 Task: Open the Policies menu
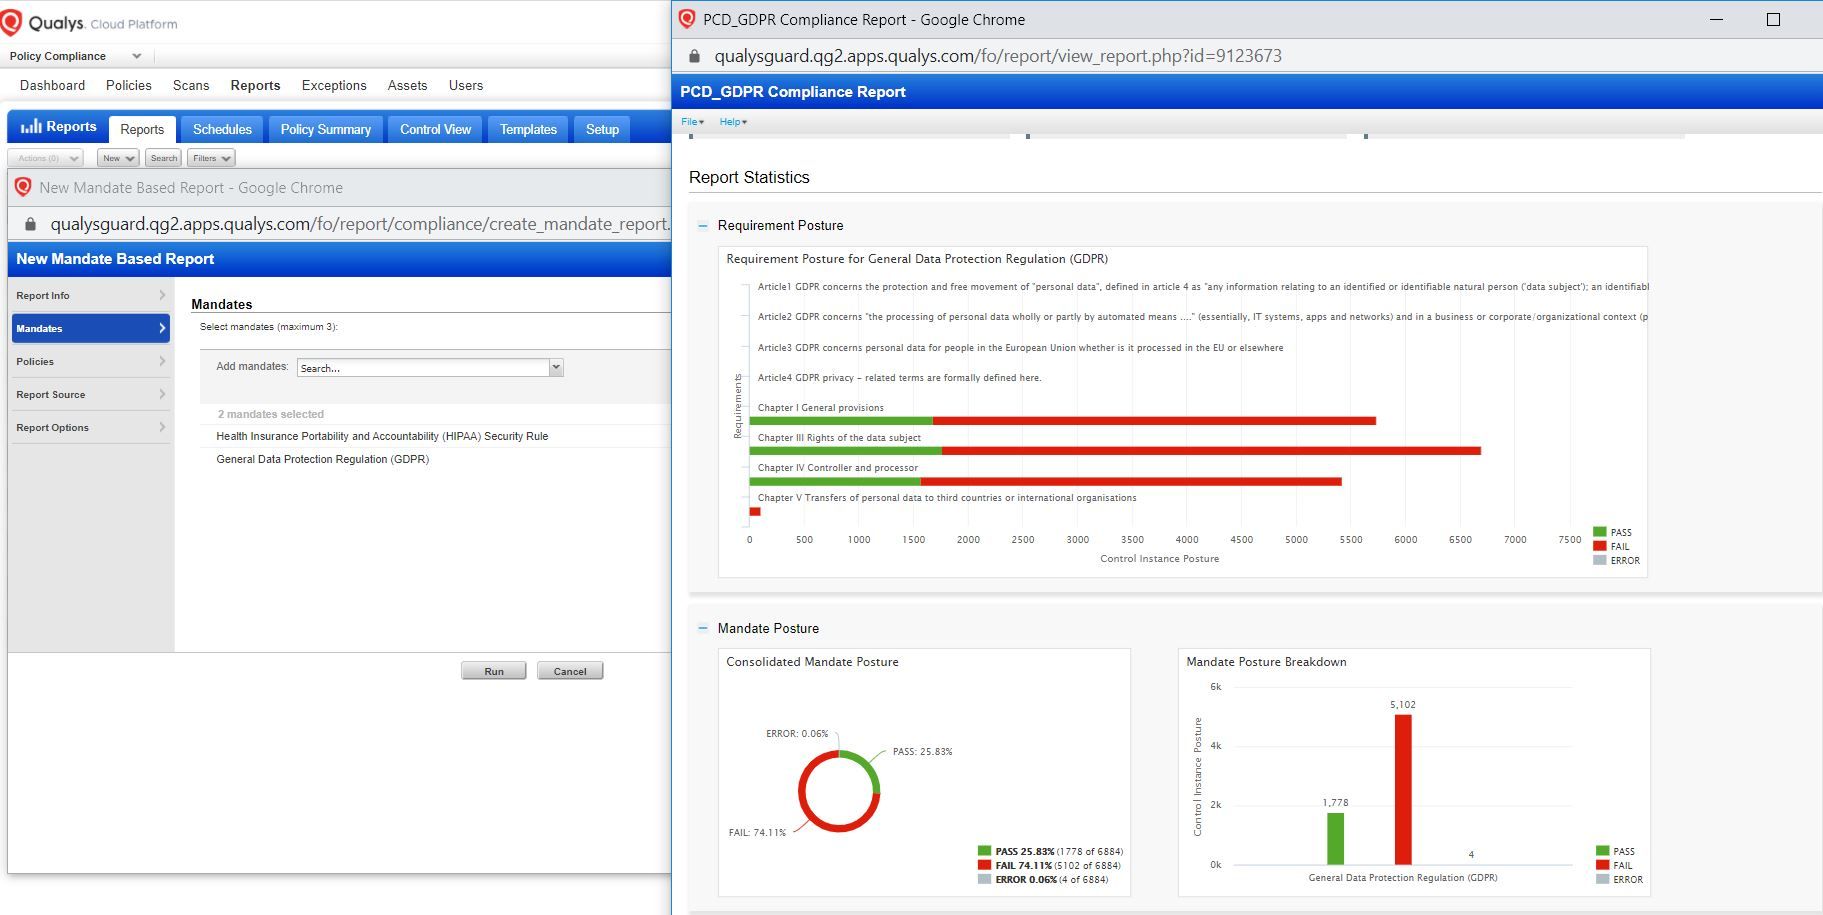pyautogui.click(x=129, y=85)
